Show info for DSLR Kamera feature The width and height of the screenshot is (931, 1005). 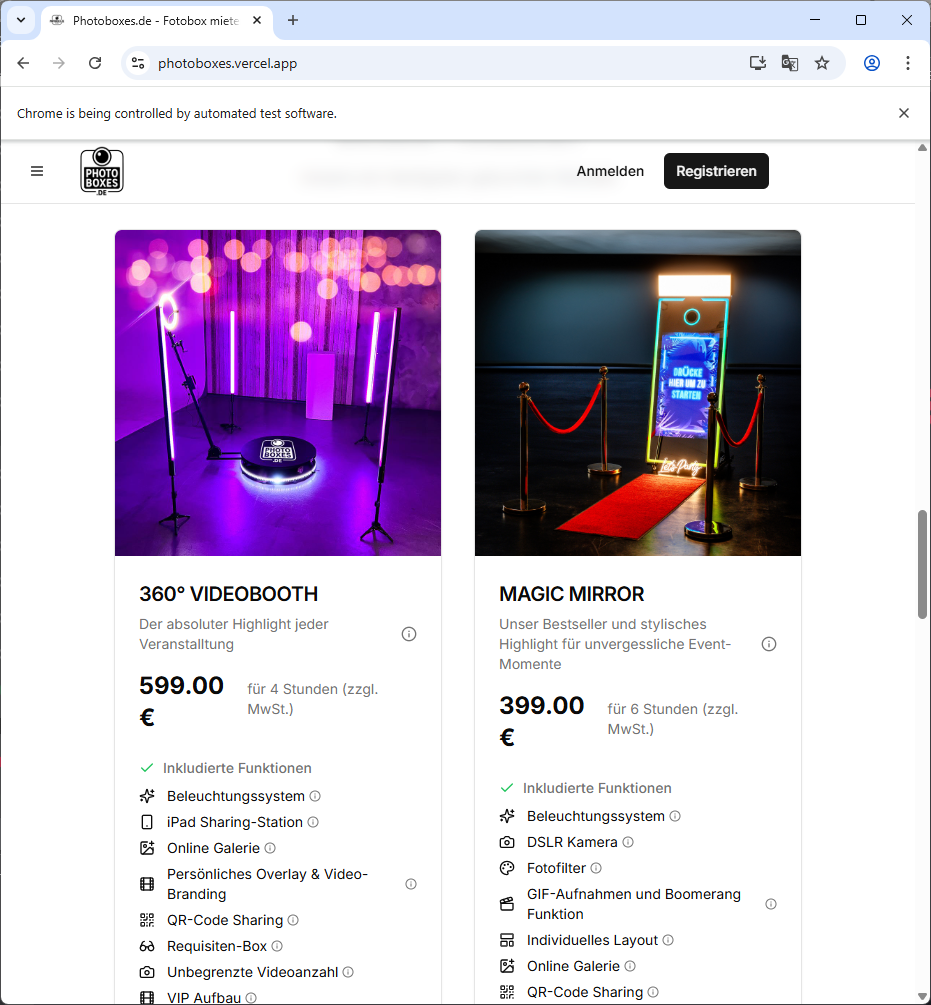[628, 842]
